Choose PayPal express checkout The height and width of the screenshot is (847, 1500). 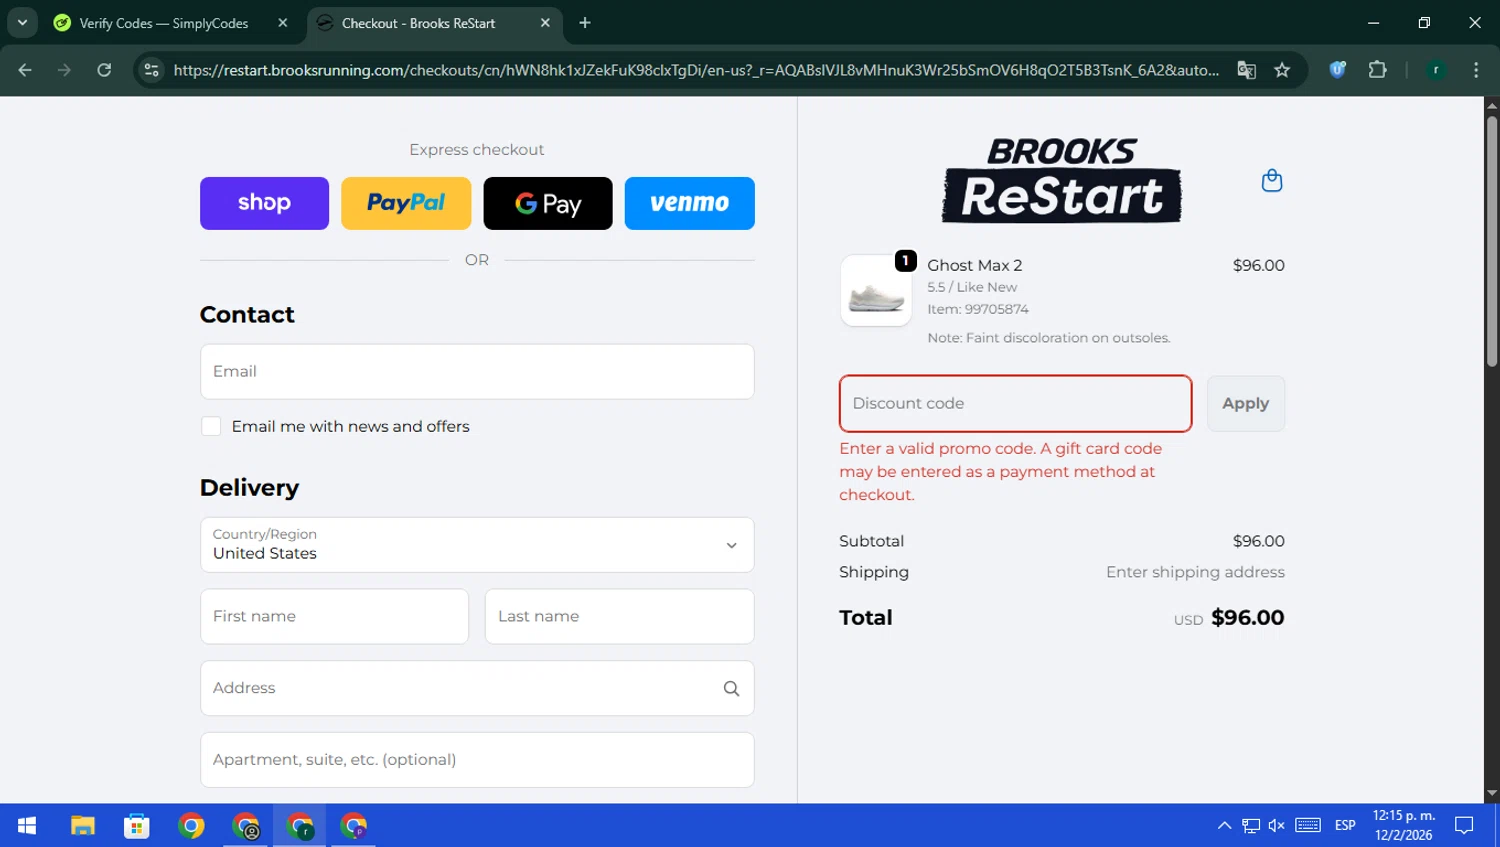406,203
